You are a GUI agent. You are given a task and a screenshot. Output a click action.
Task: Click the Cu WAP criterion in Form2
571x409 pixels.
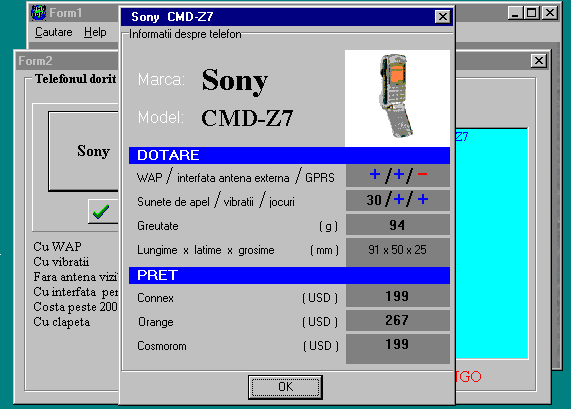pyautogui.click(x=58, y=247)
